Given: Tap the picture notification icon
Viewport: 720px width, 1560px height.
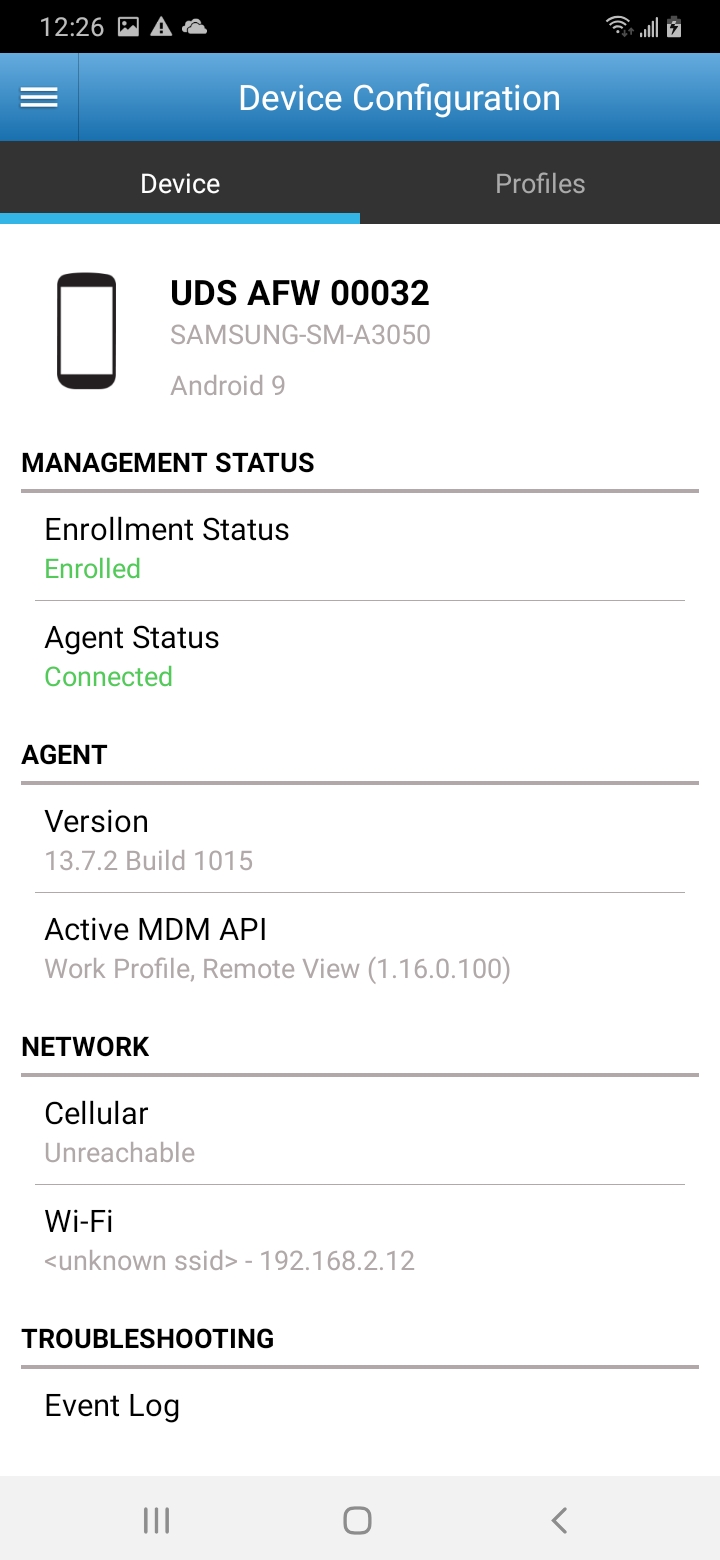Looking at the screenshot, I should point(128,27).
